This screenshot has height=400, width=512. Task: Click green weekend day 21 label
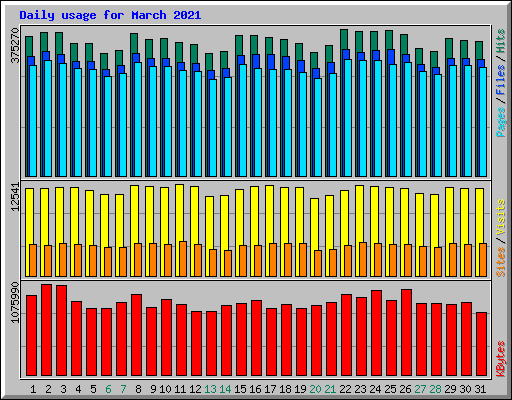(x=330, y=389)
